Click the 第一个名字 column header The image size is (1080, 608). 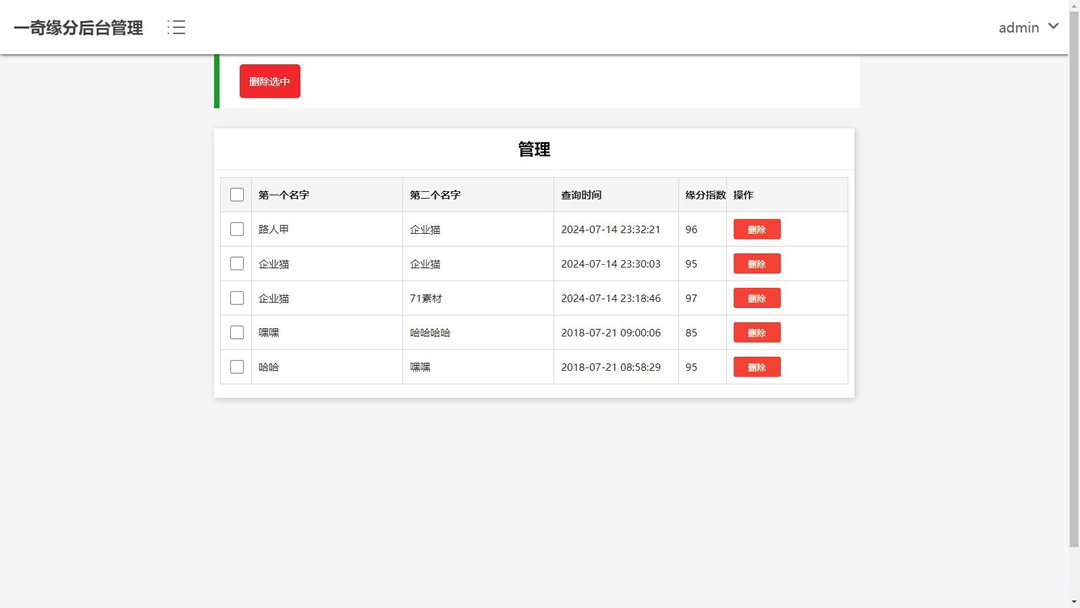[x=284, y=195]
